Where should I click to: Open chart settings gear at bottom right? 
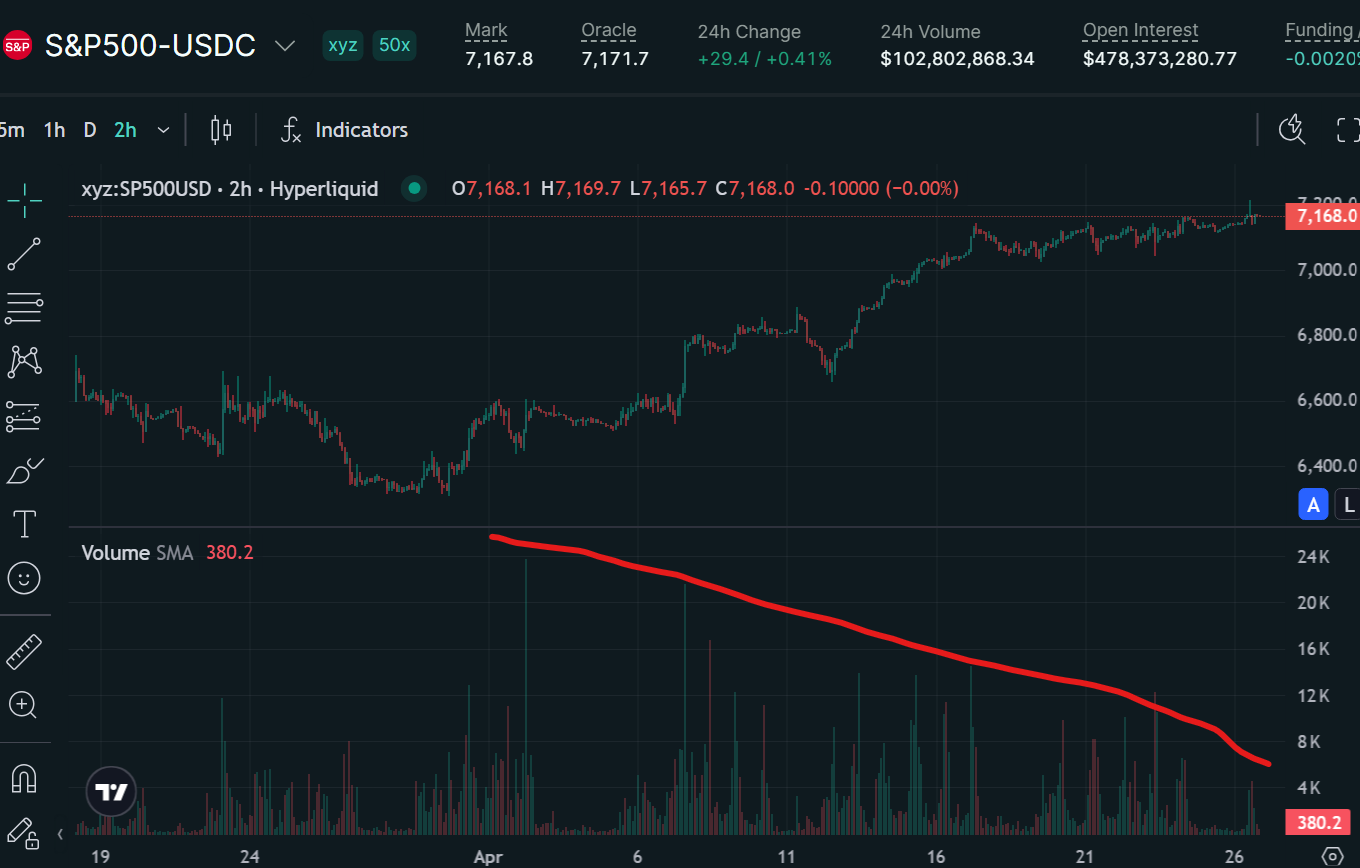[x=1333, y=857]
